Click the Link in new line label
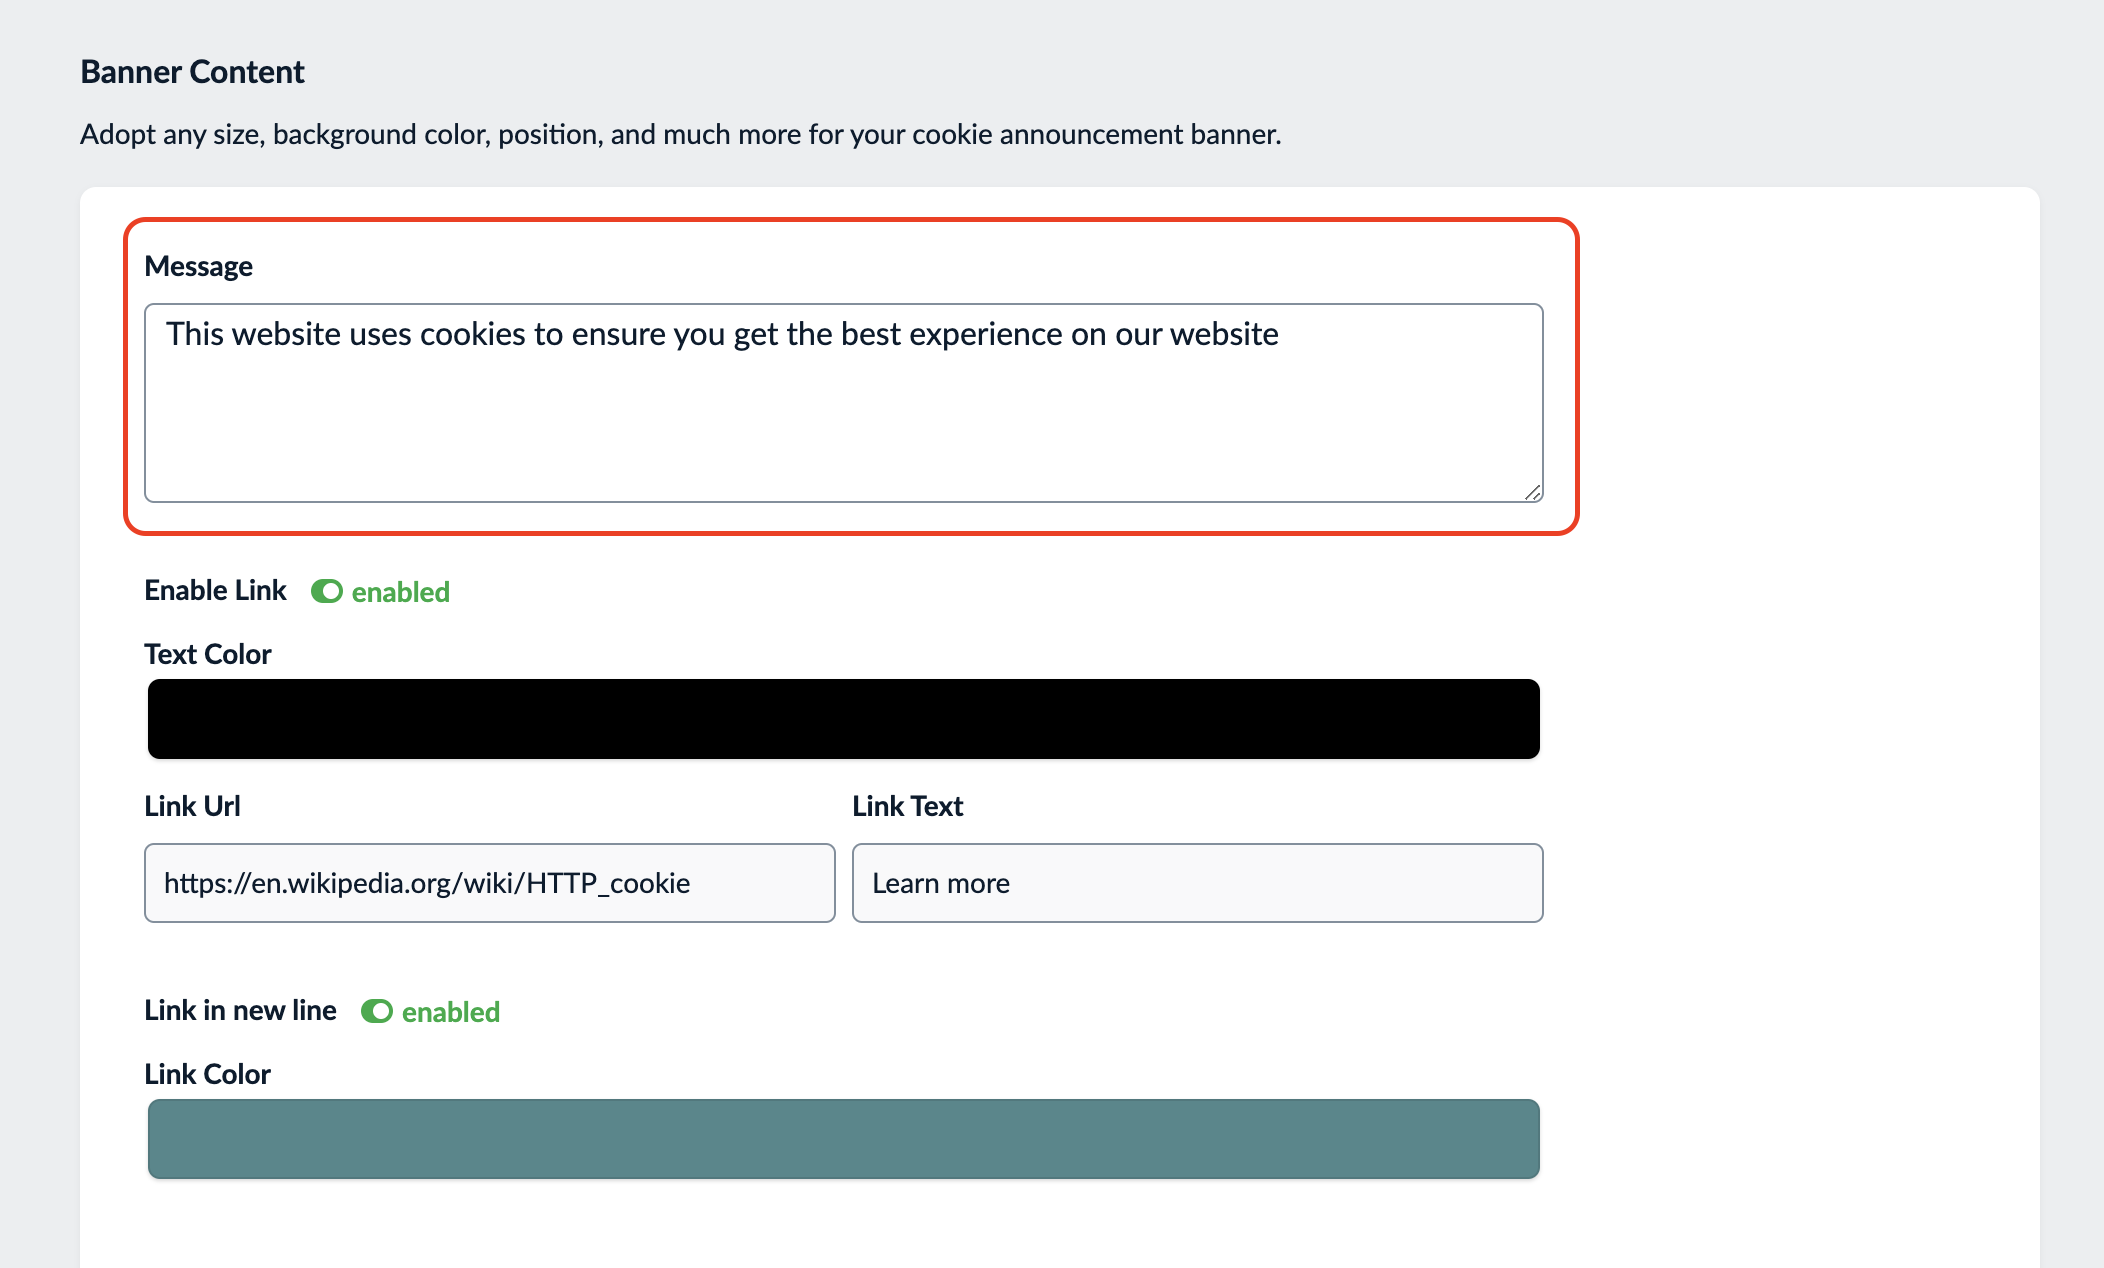Image resolution: width=2104 pixels, height=1268 pixels. (x=240, y=1010)
